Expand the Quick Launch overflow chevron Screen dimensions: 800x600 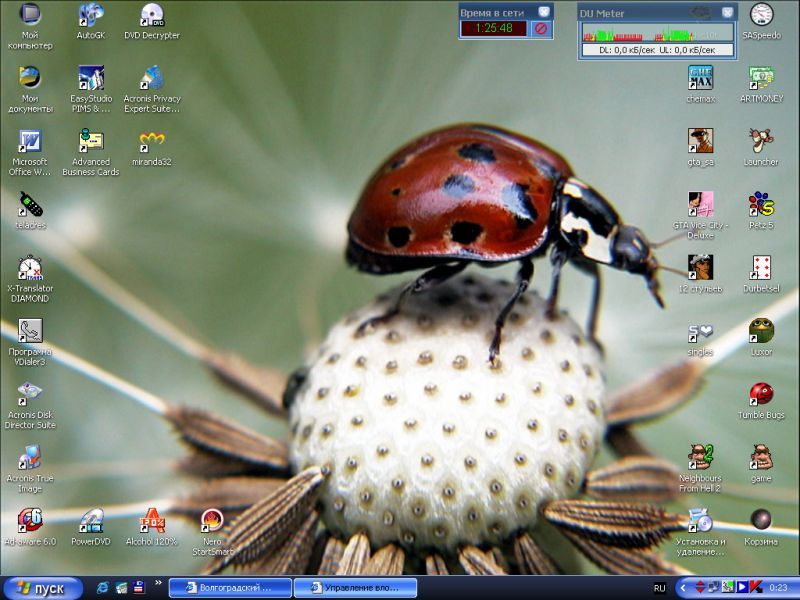tap(158, 583)
